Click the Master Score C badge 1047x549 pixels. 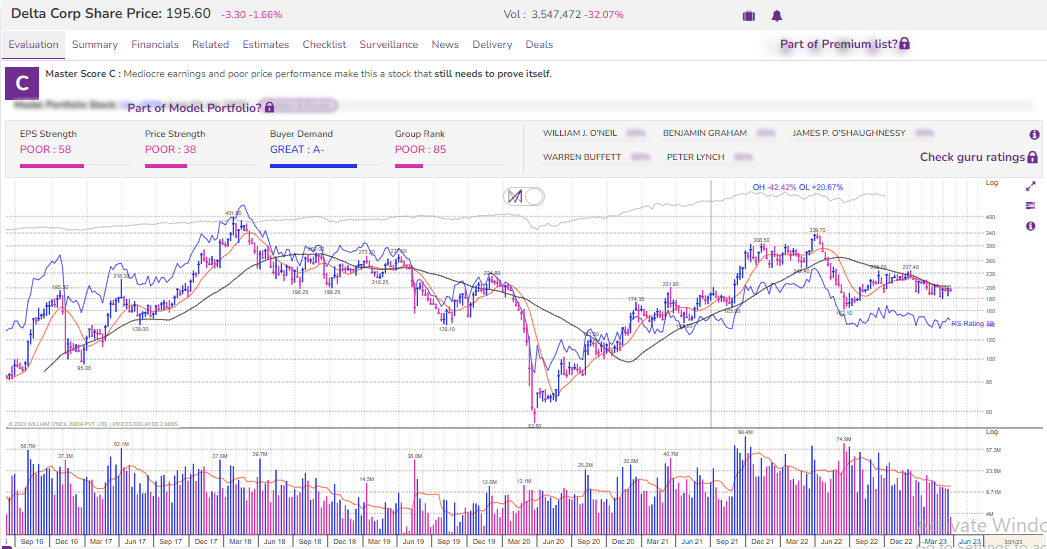click(x=22, y=83)
